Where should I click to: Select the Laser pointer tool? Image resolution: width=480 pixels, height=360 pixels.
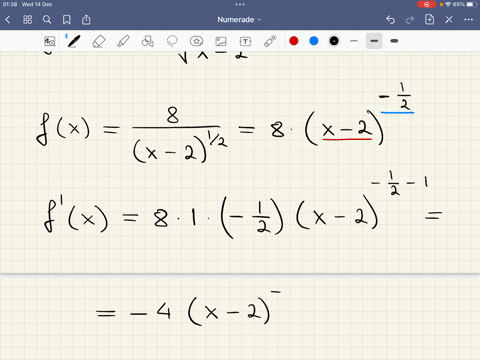point(270,41)
